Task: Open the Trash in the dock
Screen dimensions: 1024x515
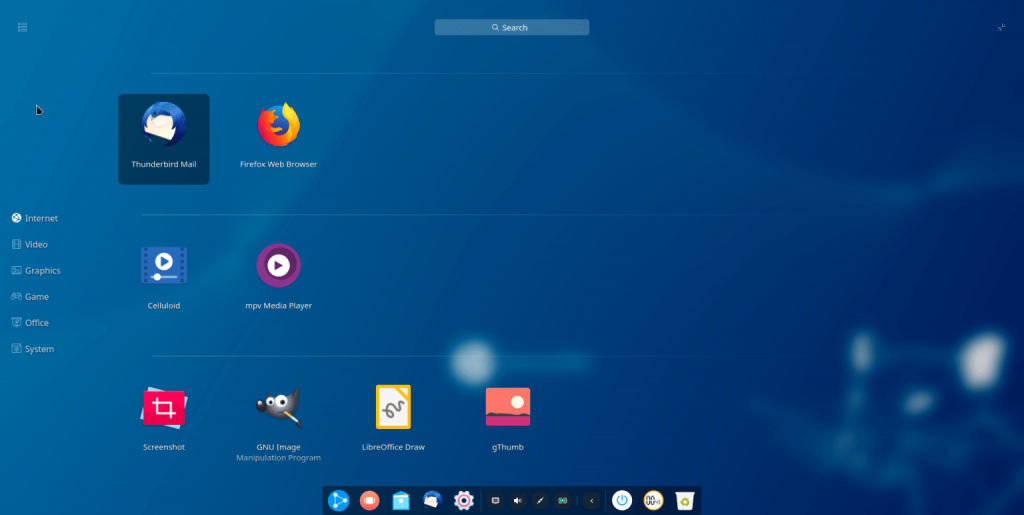Action: click(x=684, y=501)
